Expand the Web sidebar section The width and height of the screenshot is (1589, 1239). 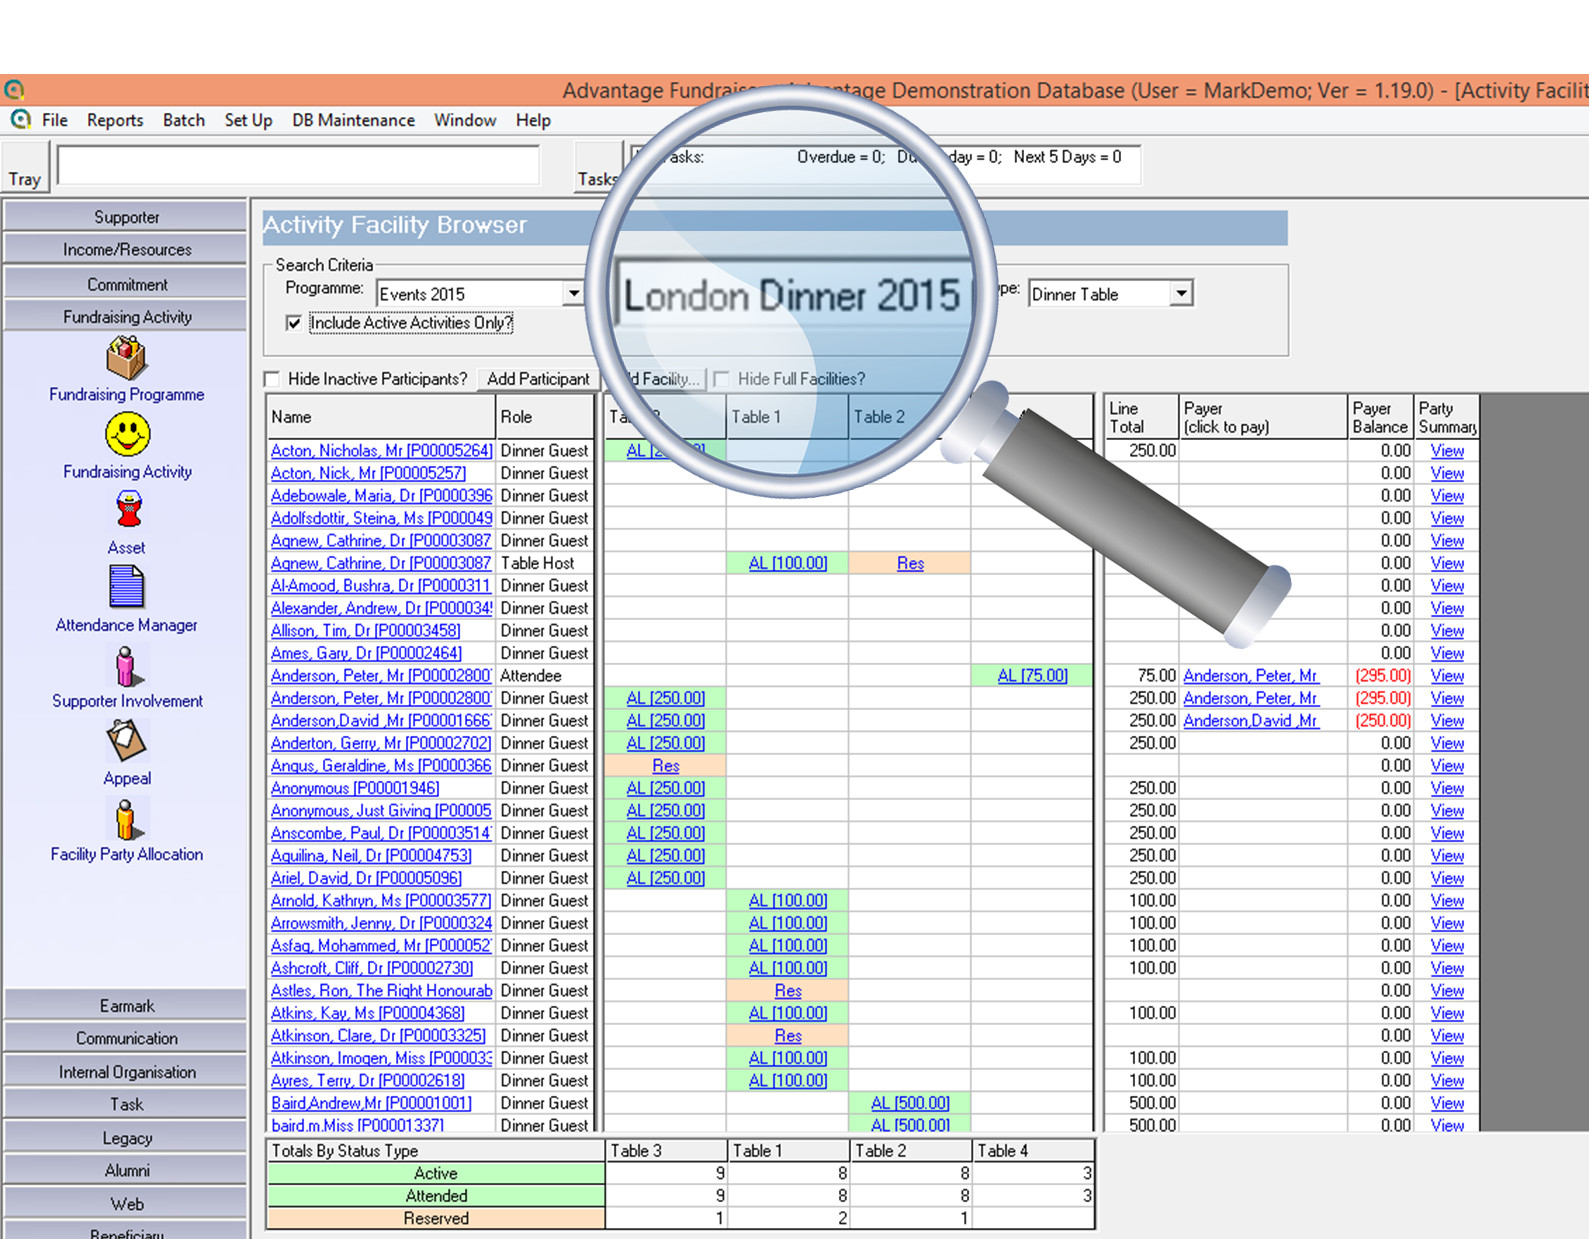point(126,1204)
